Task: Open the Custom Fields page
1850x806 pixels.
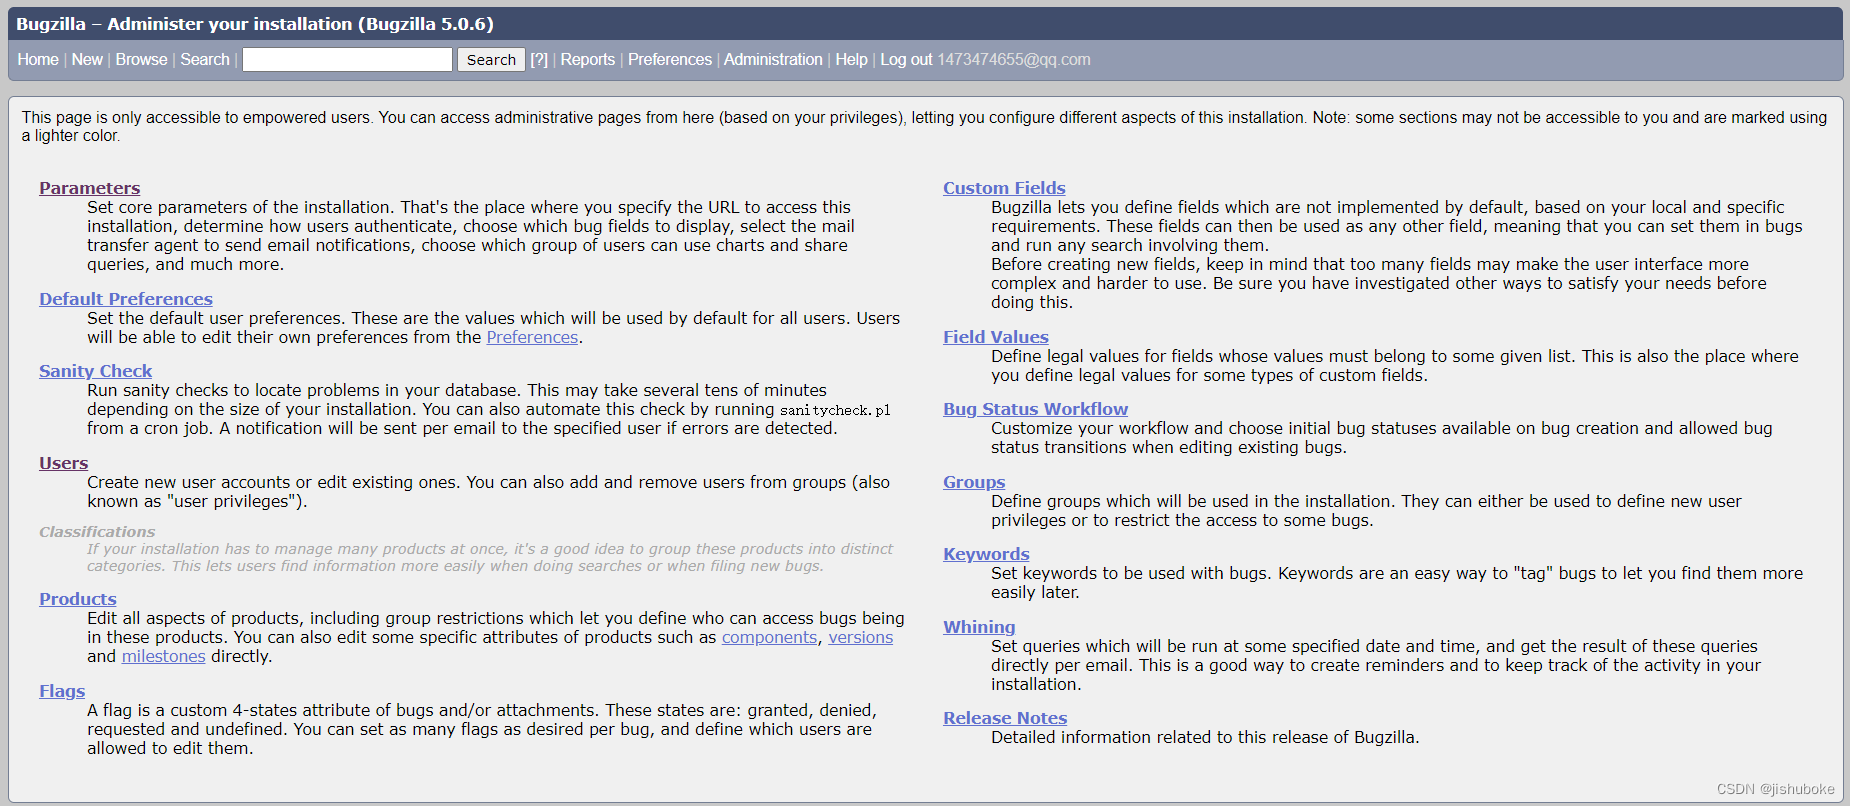Action: (1004, 188)
